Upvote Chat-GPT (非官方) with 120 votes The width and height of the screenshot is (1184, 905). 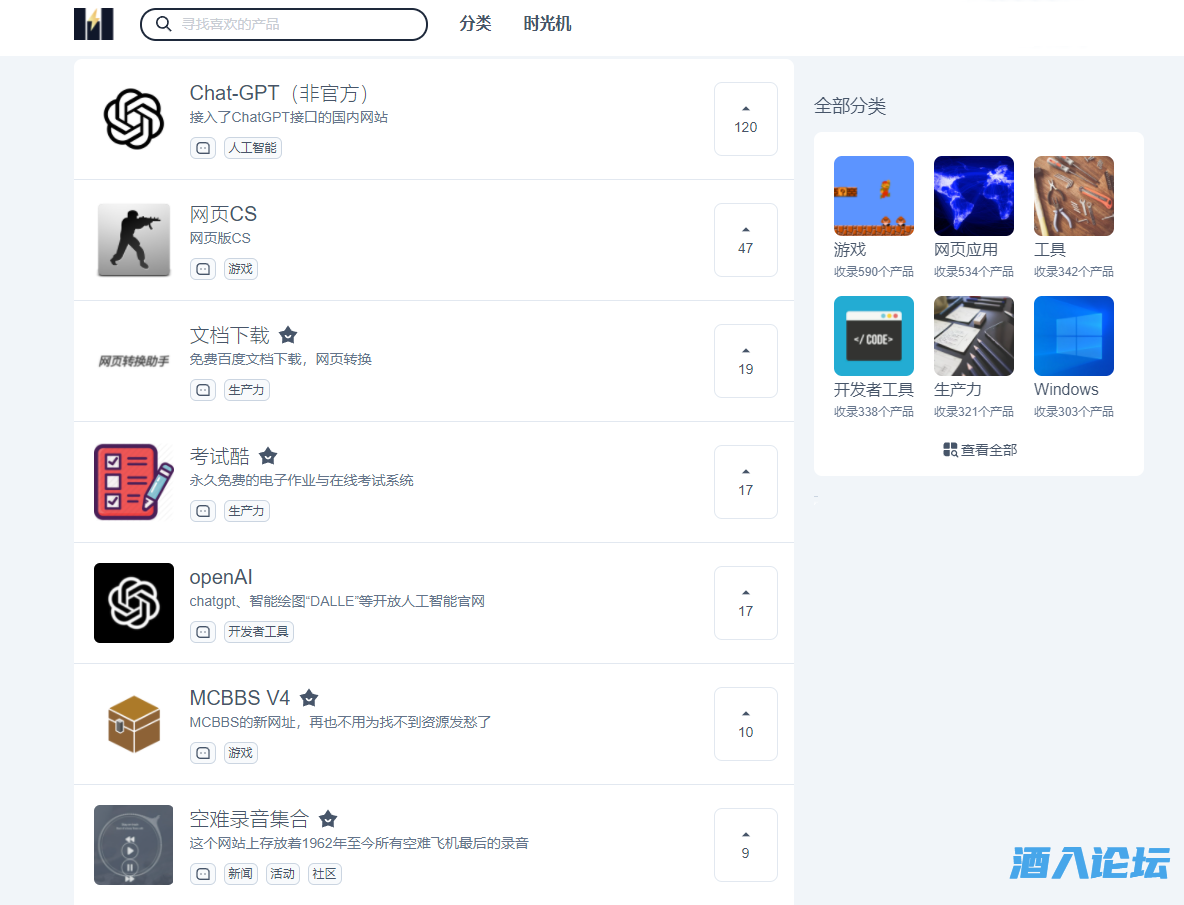[x=746, y=119]
